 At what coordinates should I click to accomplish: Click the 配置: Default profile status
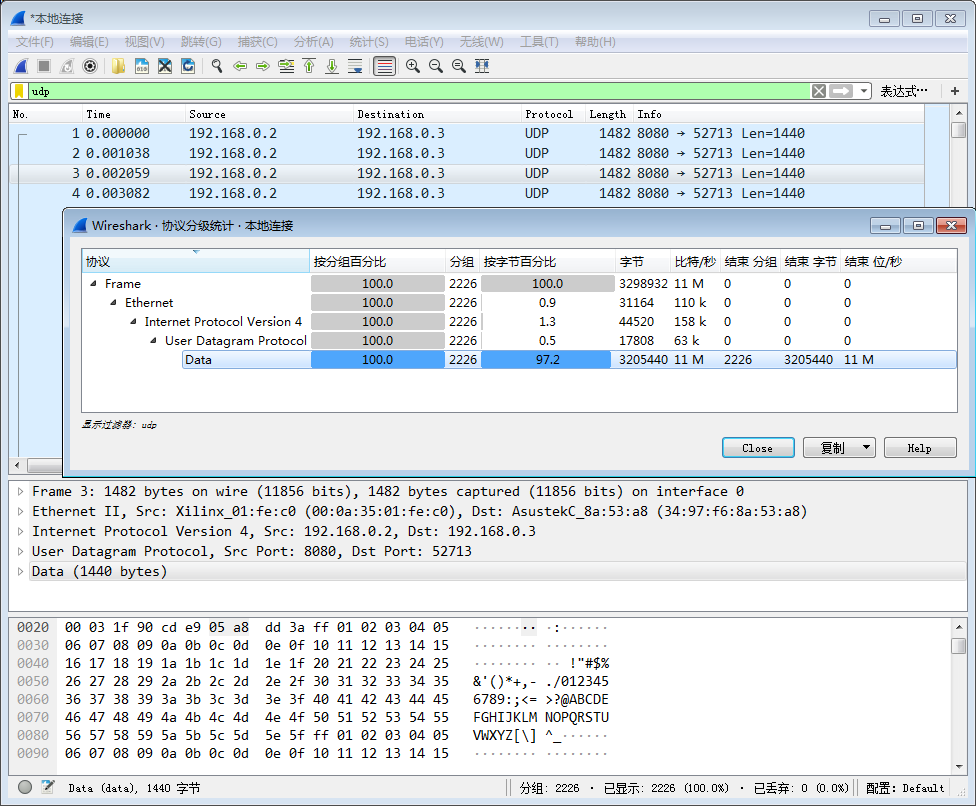click(905, 788)
